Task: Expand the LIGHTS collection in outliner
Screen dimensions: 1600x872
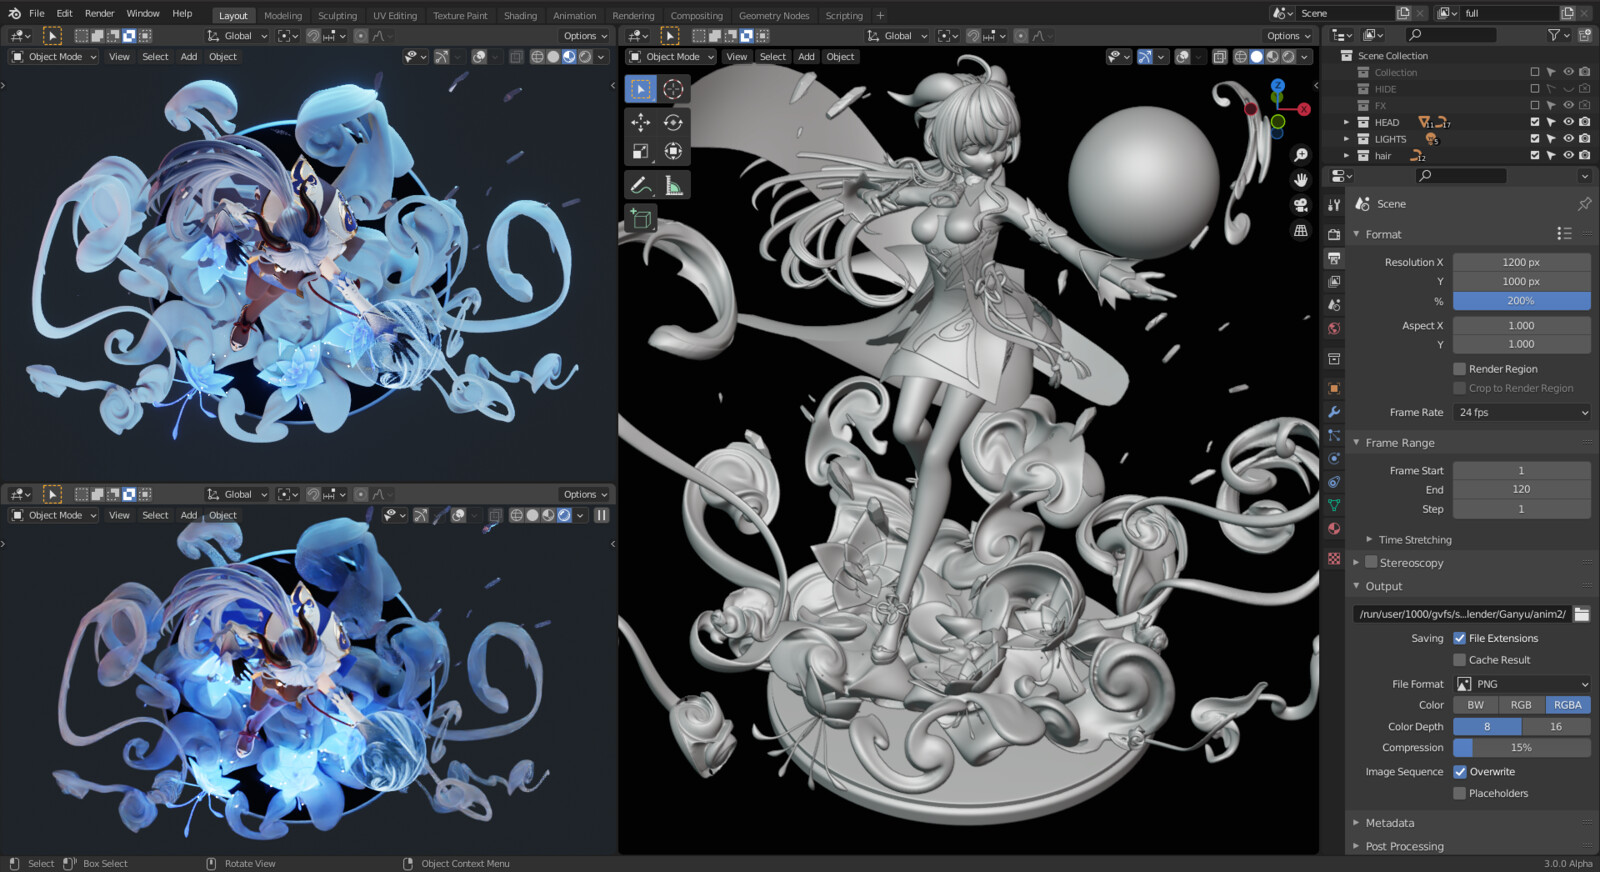Action: (1347, 139)
